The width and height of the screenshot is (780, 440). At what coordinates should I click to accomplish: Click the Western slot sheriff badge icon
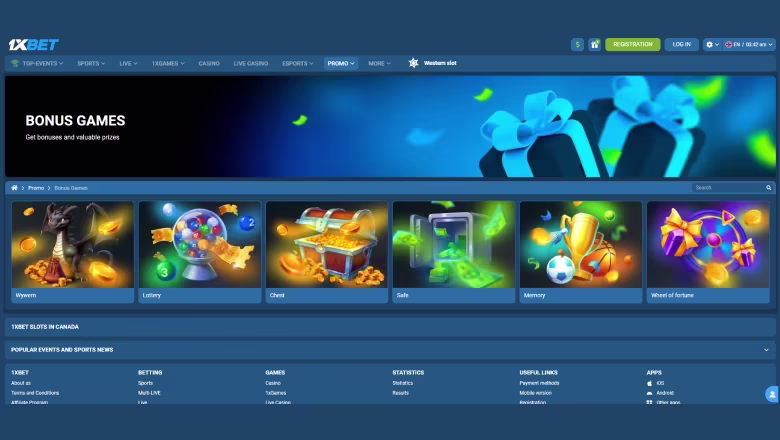413,63
